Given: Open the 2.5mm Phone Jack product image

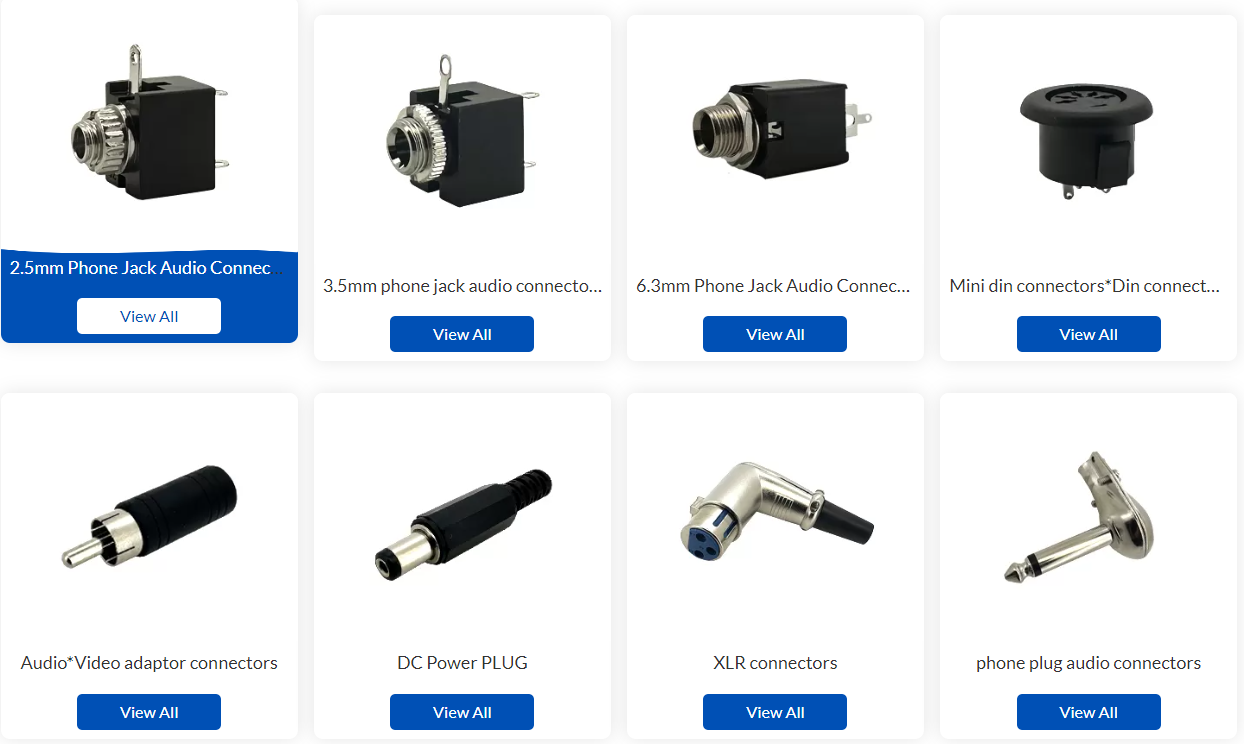Looking at the screenshot, I should (x=149, y=122).
